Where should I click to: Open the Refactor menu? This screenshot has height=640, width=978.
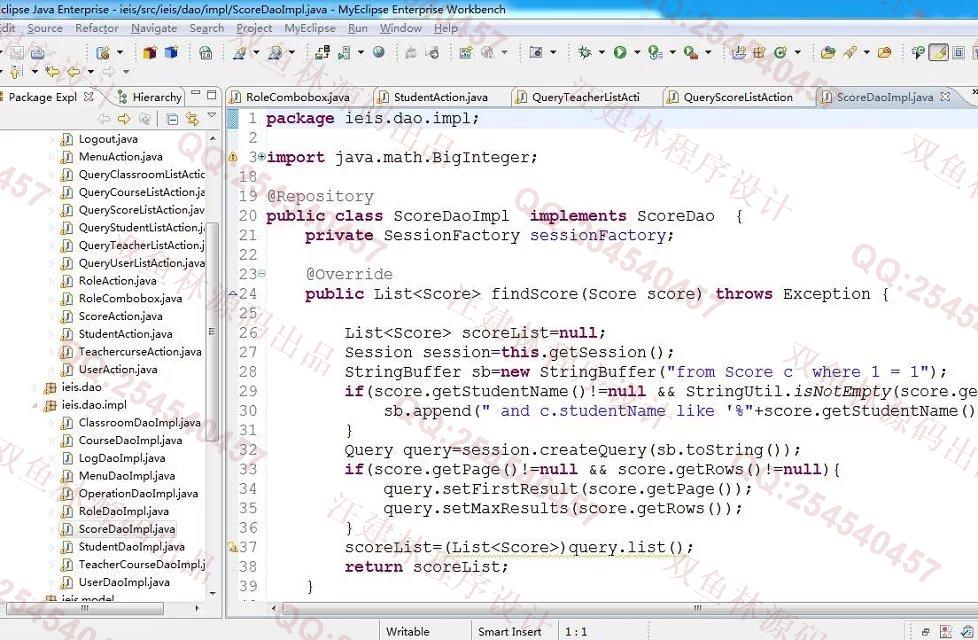point(97,29)
